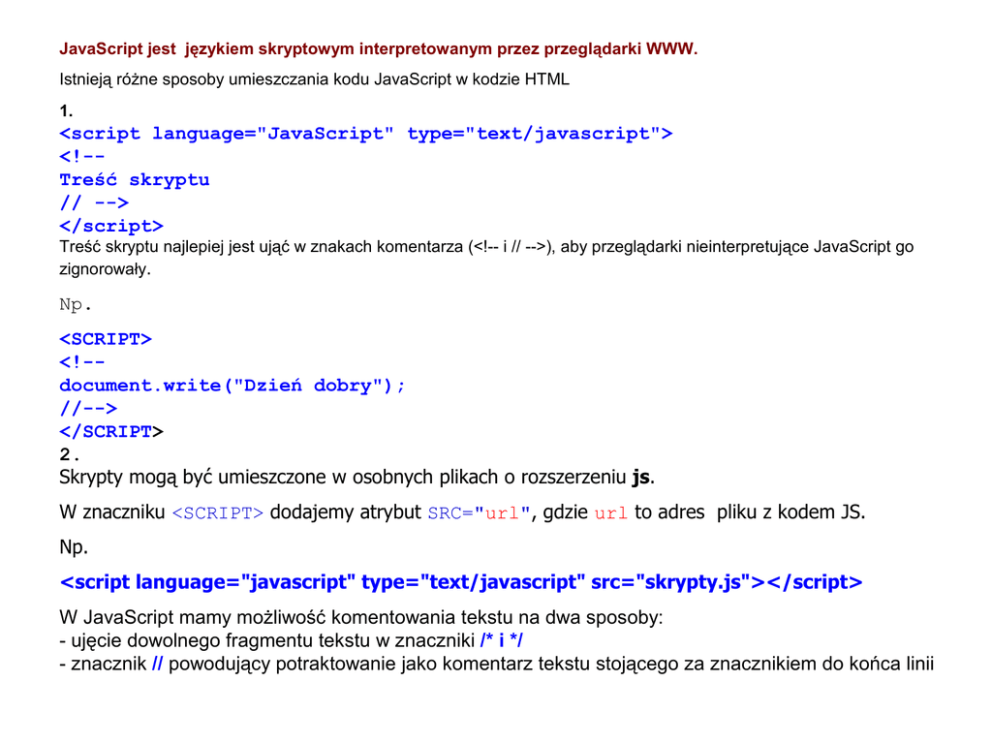Click the paragraph starting "Treść skryptu najlepiej"

pyautogui.click(x=486, y=246)
